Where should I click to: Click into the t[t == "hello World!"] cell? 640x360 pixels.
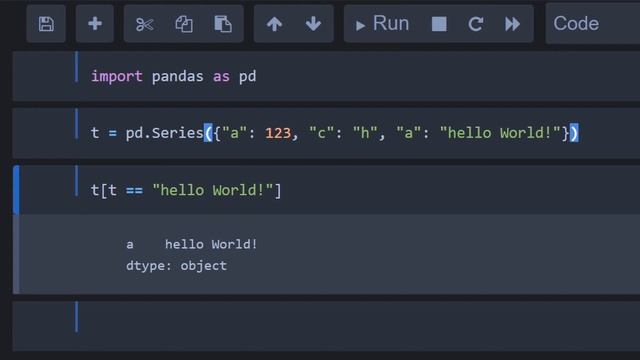(x=327, y=190)
